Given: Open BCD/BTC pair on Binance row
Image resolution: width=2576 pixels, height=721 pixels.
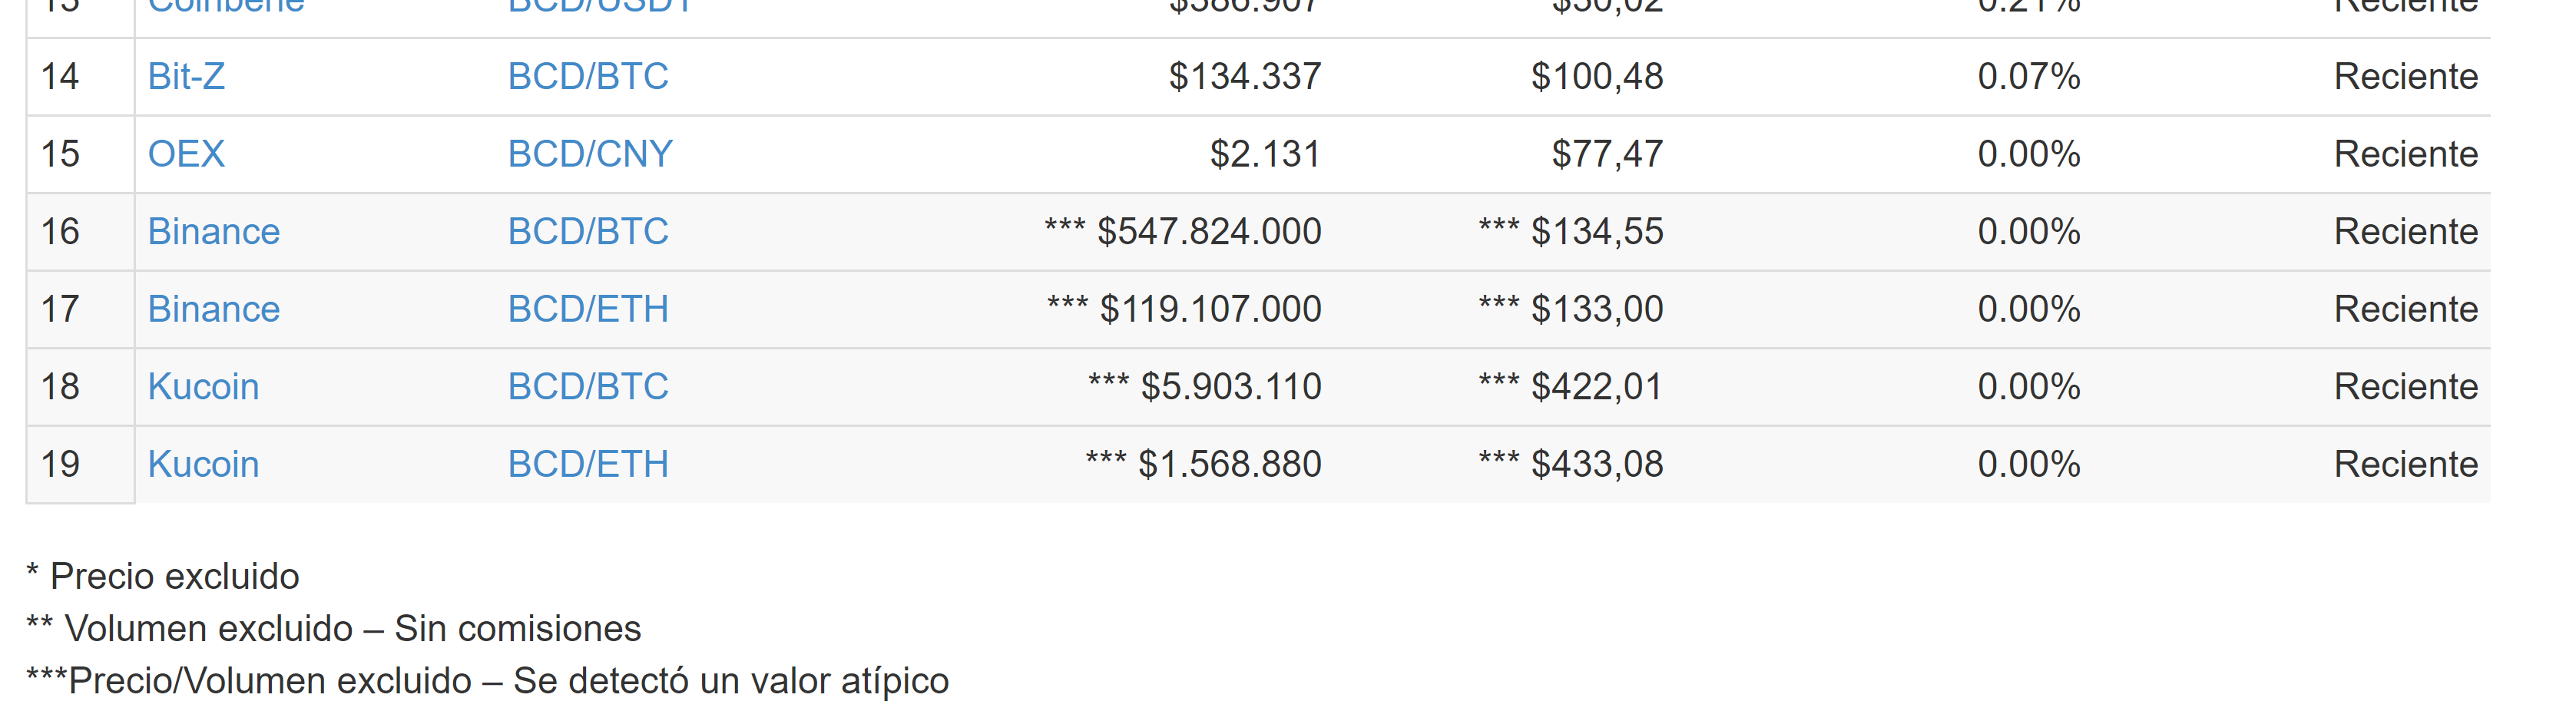Looking at the screenshot, I should (587, 232).
